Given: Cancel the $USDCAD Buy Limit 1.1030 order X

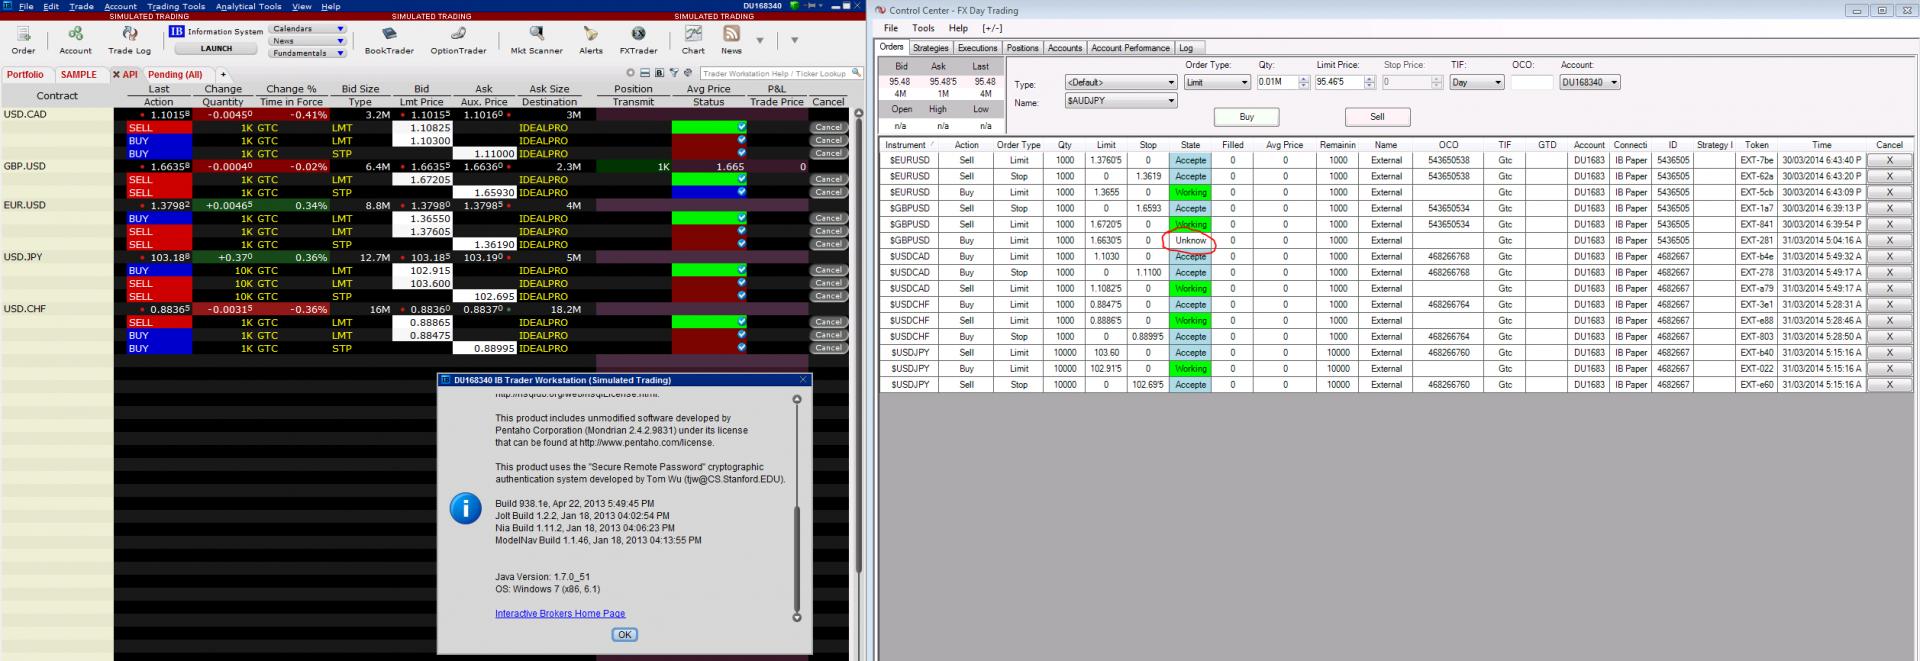Looking at the screenshot, I should click(1889, 256).
